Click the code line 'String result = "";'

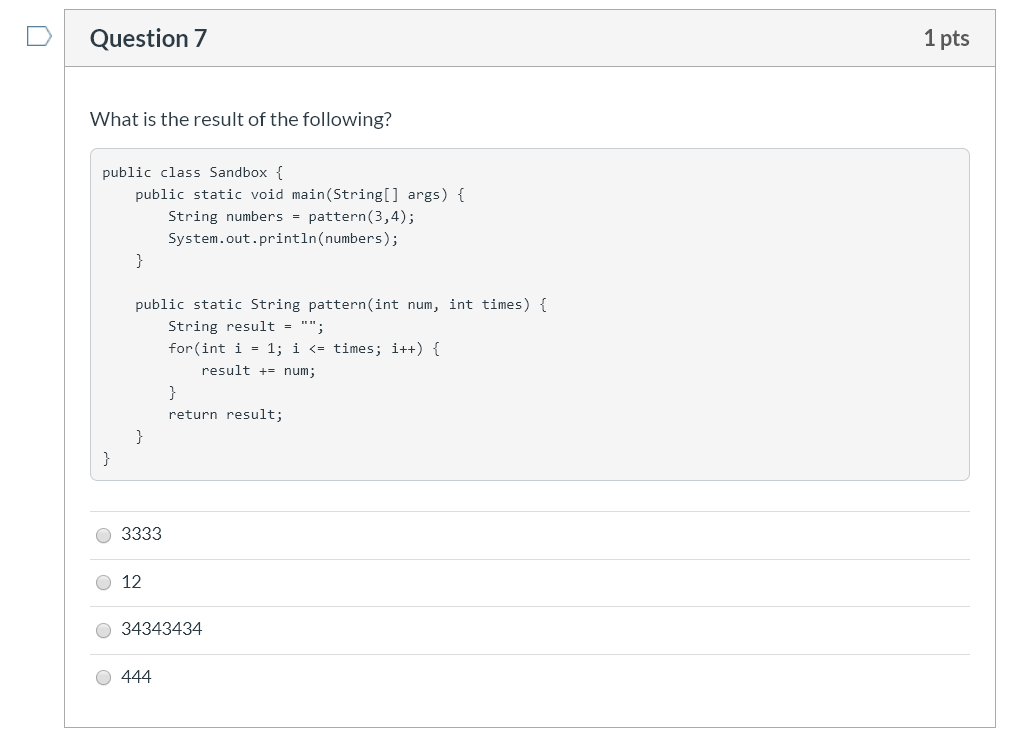tap(246, 326)
